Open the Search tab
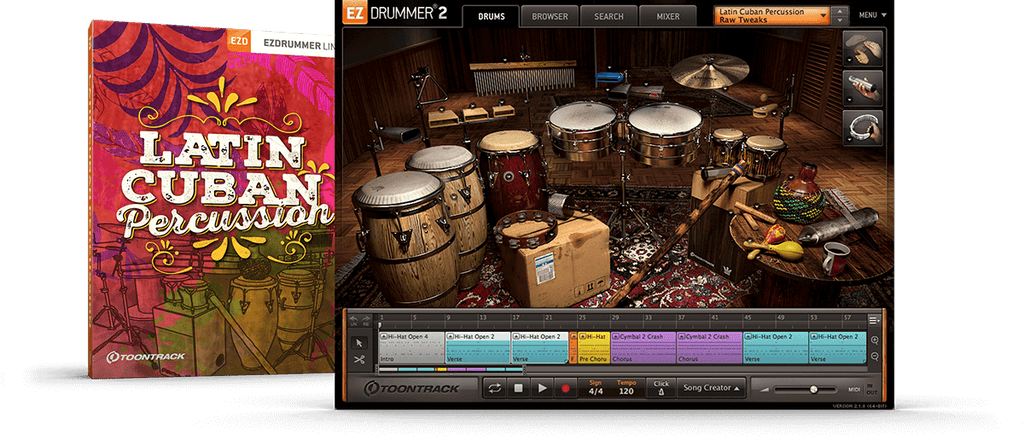 coord(608,16)
